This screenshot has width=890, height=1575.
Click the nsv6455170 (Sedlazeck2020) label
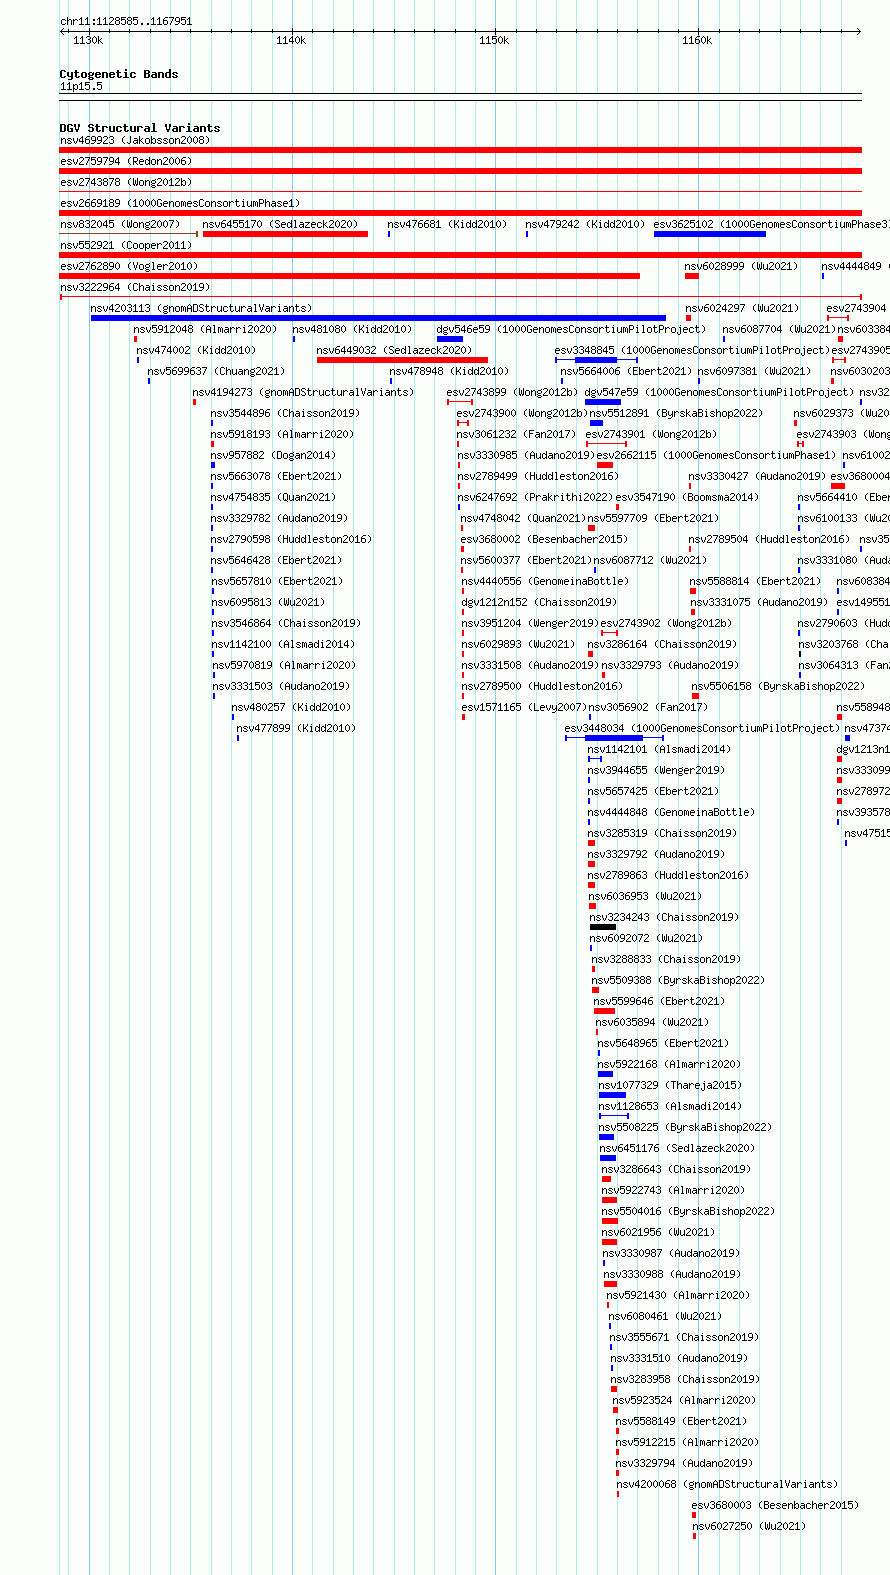click(279, 224)
